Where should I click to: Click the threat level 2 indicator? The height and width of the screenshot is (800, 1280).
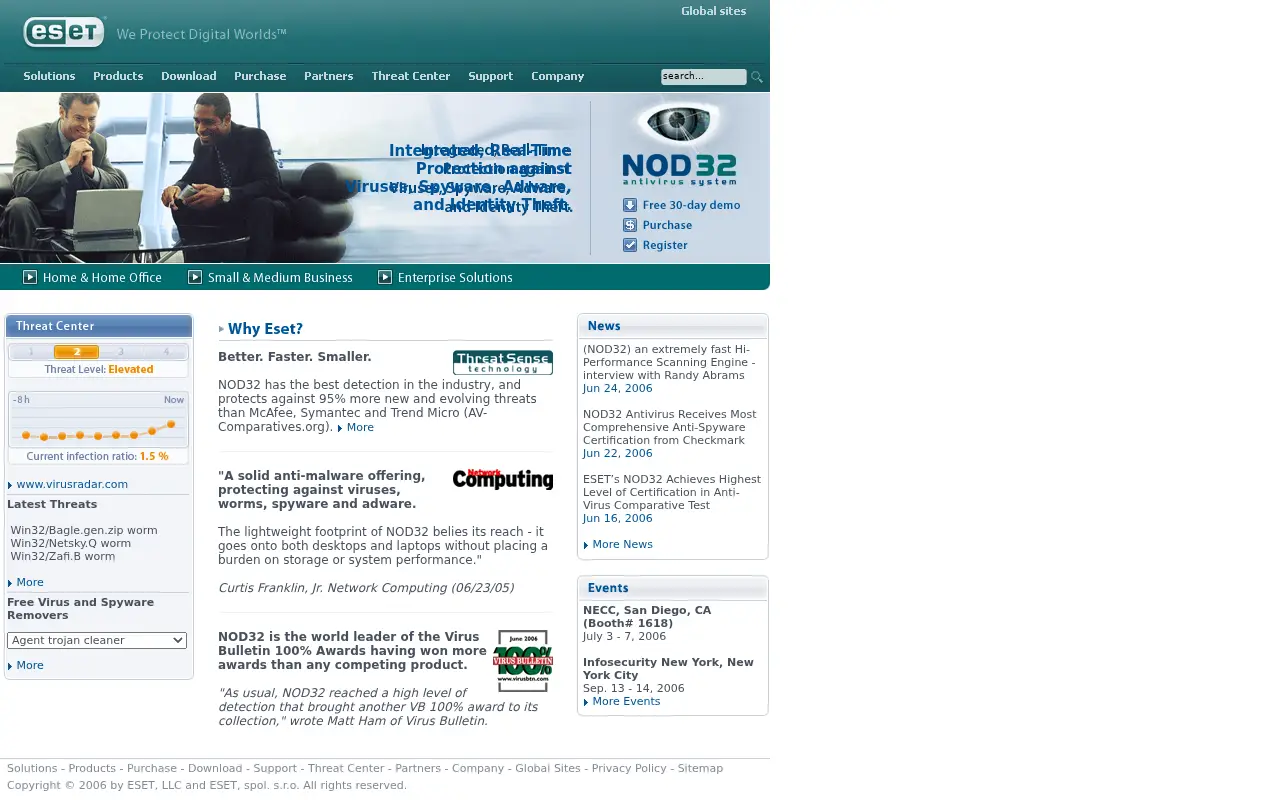[76, 352]
